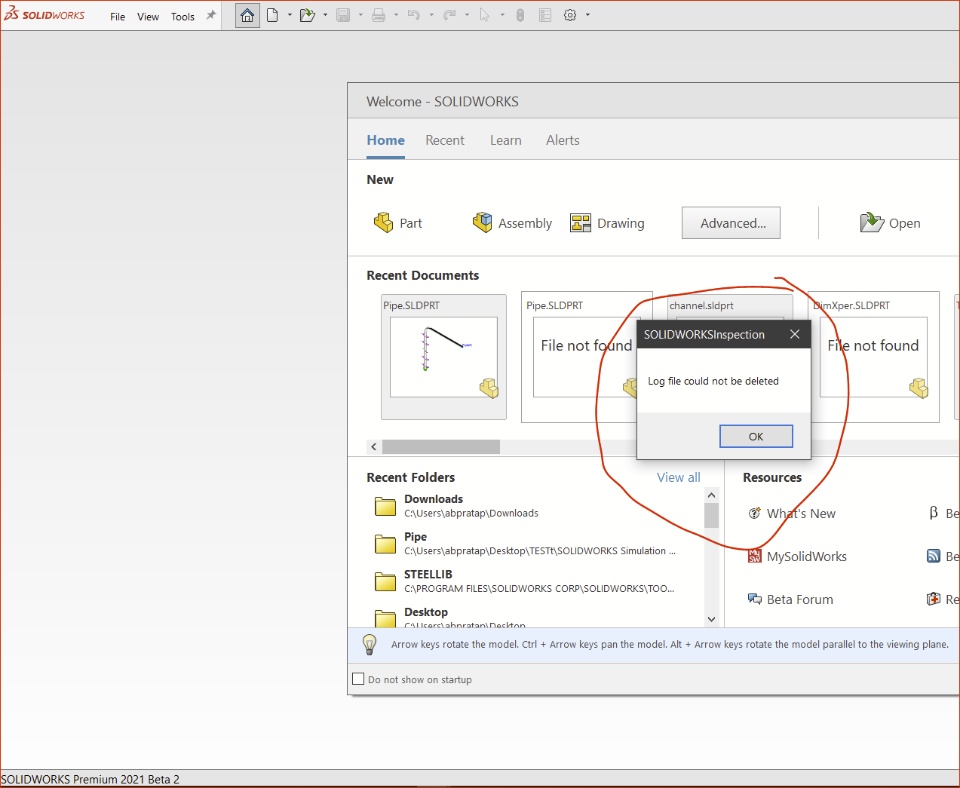Click the Rebuild traffic light icon
The image size is (960, 788).
[x=520, y=15]
